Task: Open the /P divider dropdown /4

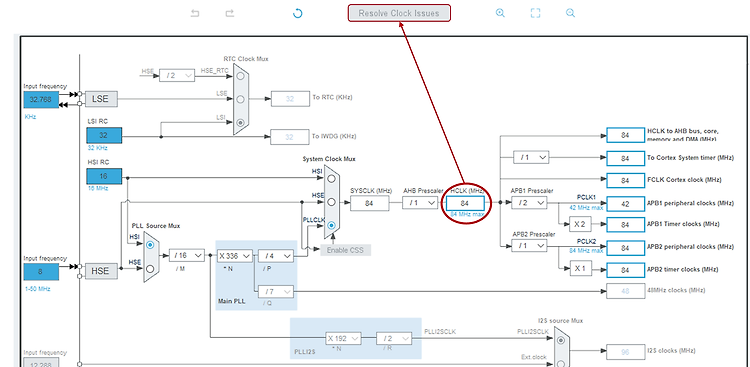Action: point(276,256)
